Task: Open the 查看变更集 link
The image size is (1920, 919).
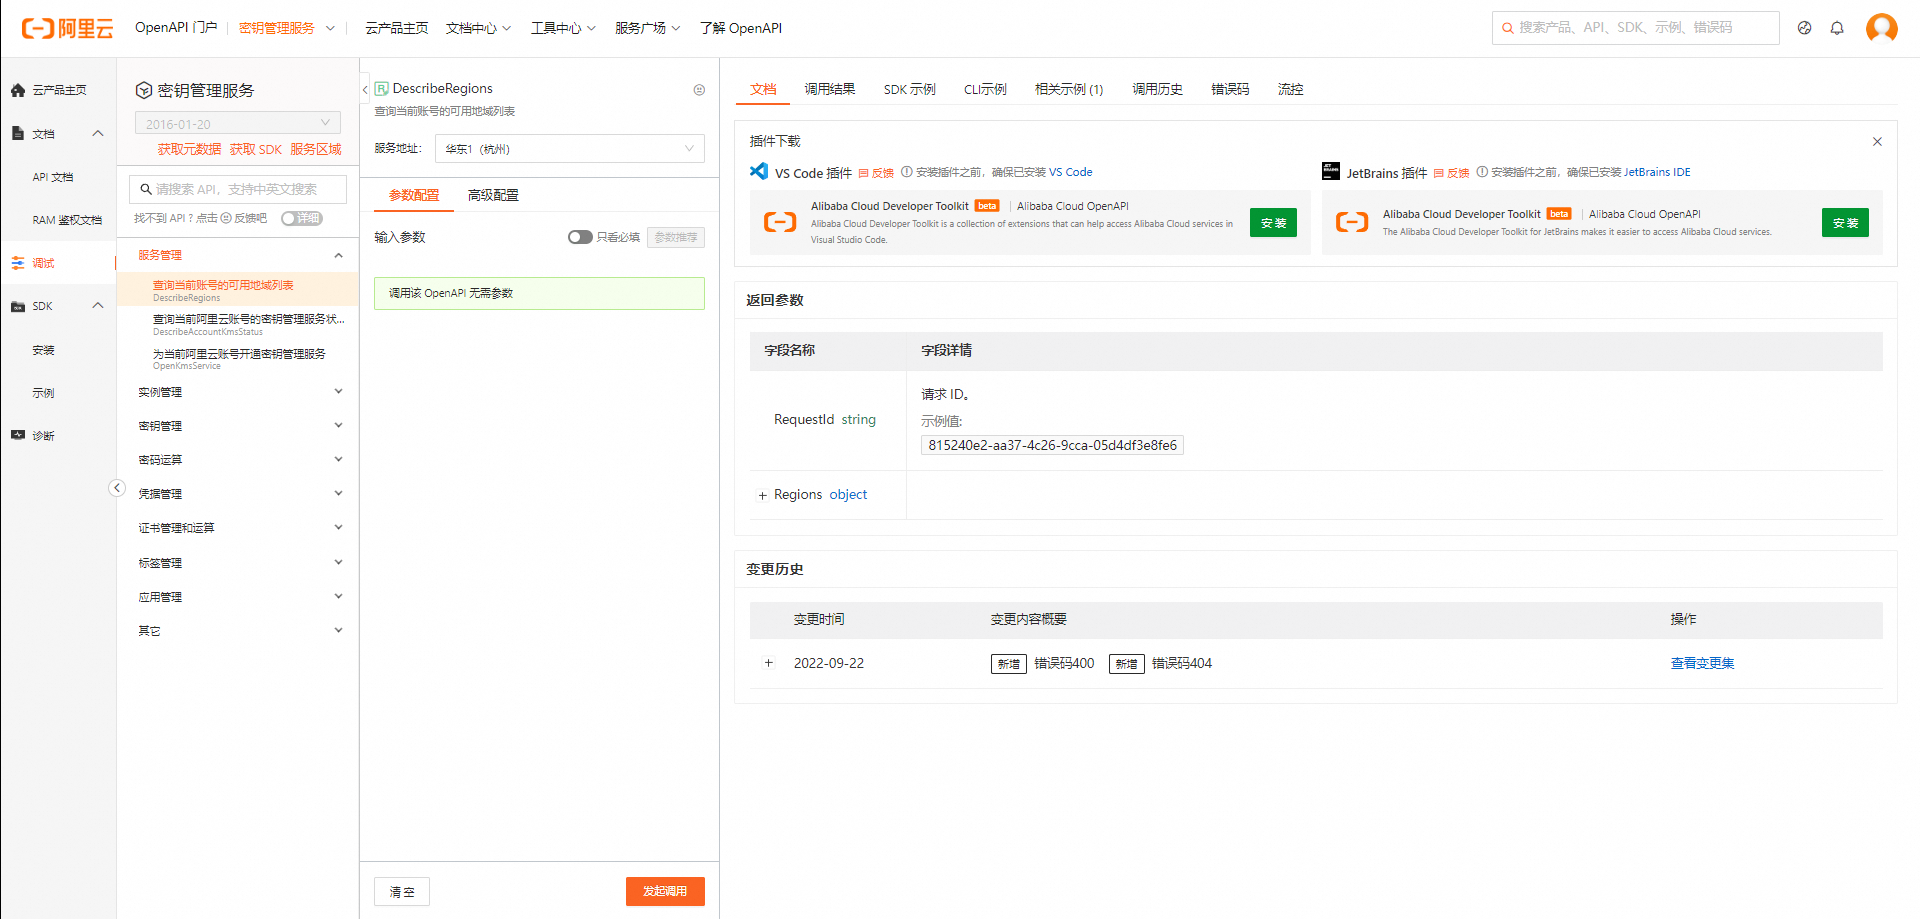Action: [1702, 663]
